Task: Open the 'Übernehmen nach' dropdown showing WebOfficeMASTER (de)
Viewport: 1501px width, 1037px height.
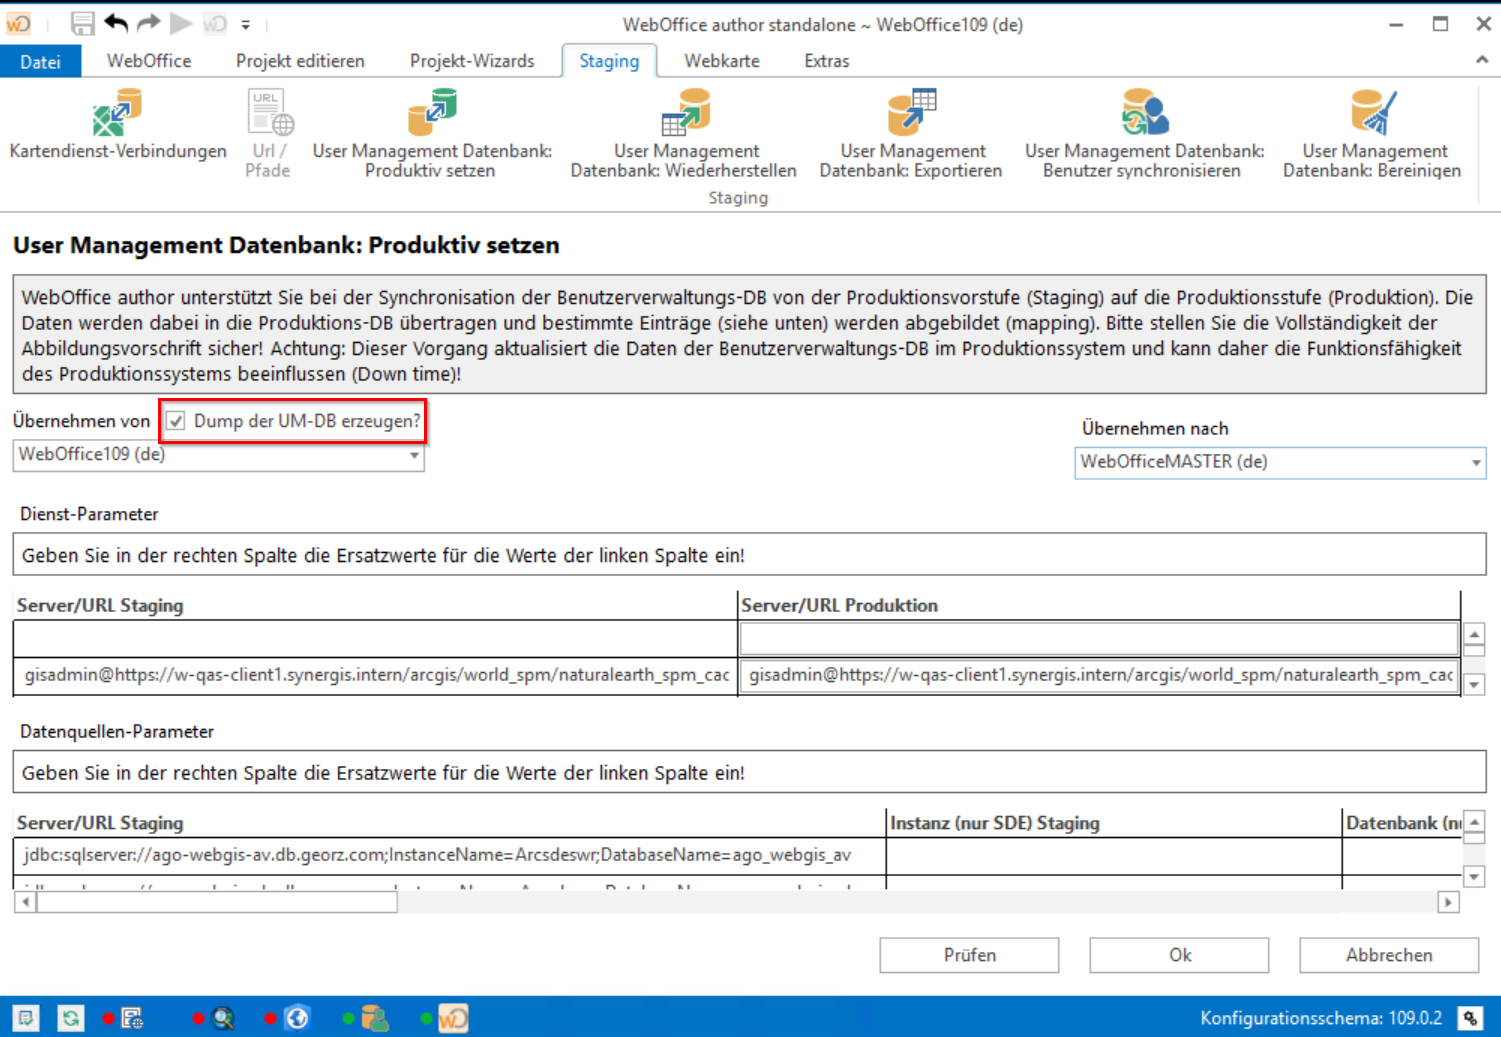Action: pyautogui.click(x=1475, y=462)
